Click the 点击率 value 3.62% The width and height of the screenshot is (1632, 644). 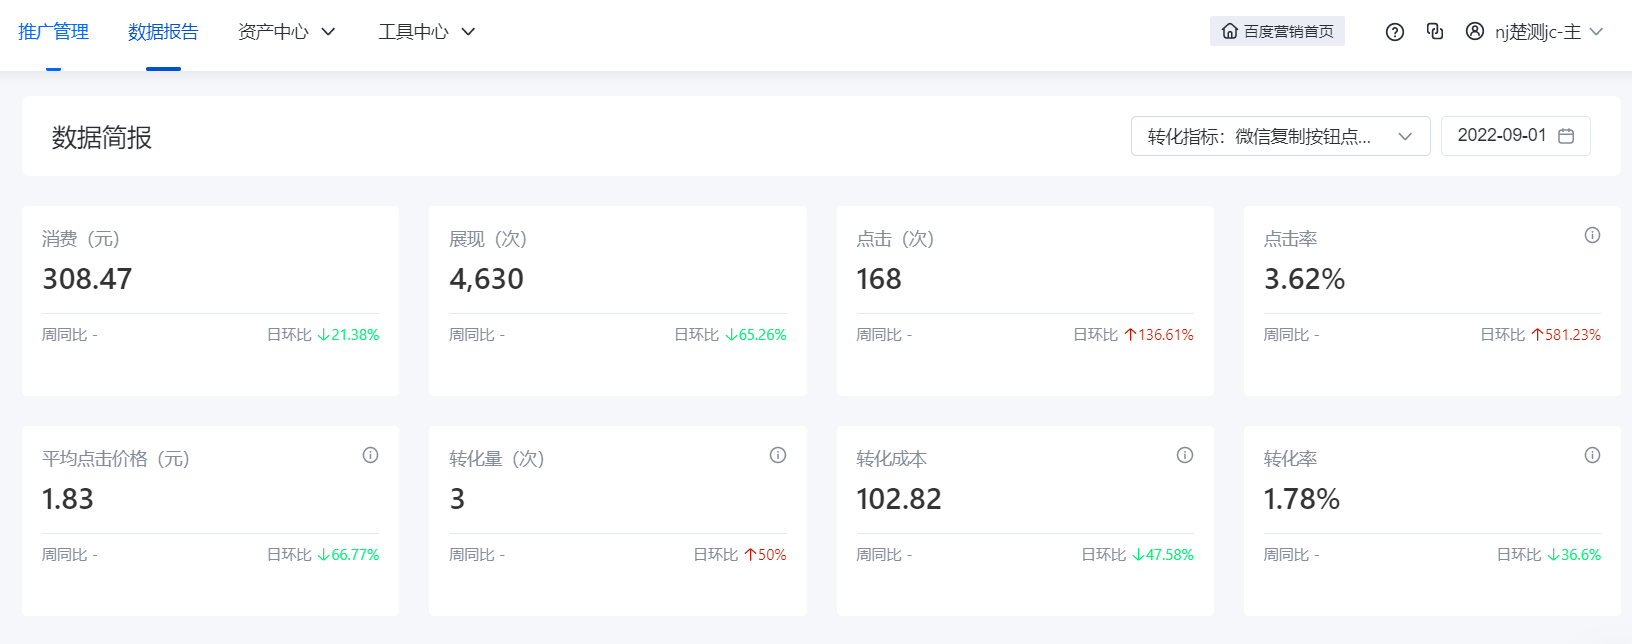(1304, 279)
